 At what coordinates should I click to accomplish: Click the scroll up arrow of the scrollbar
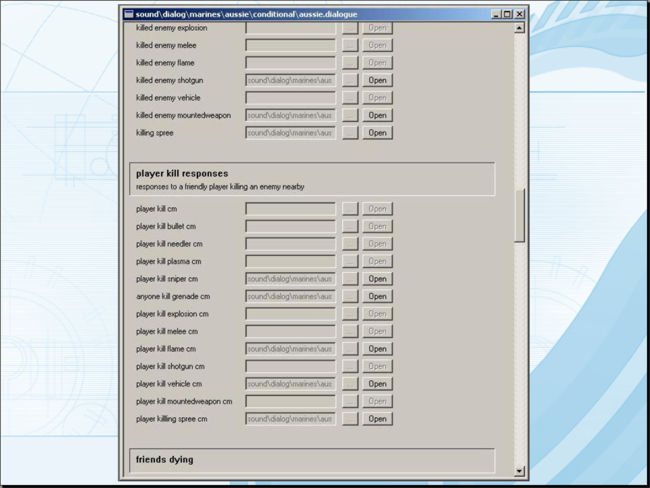519,28
